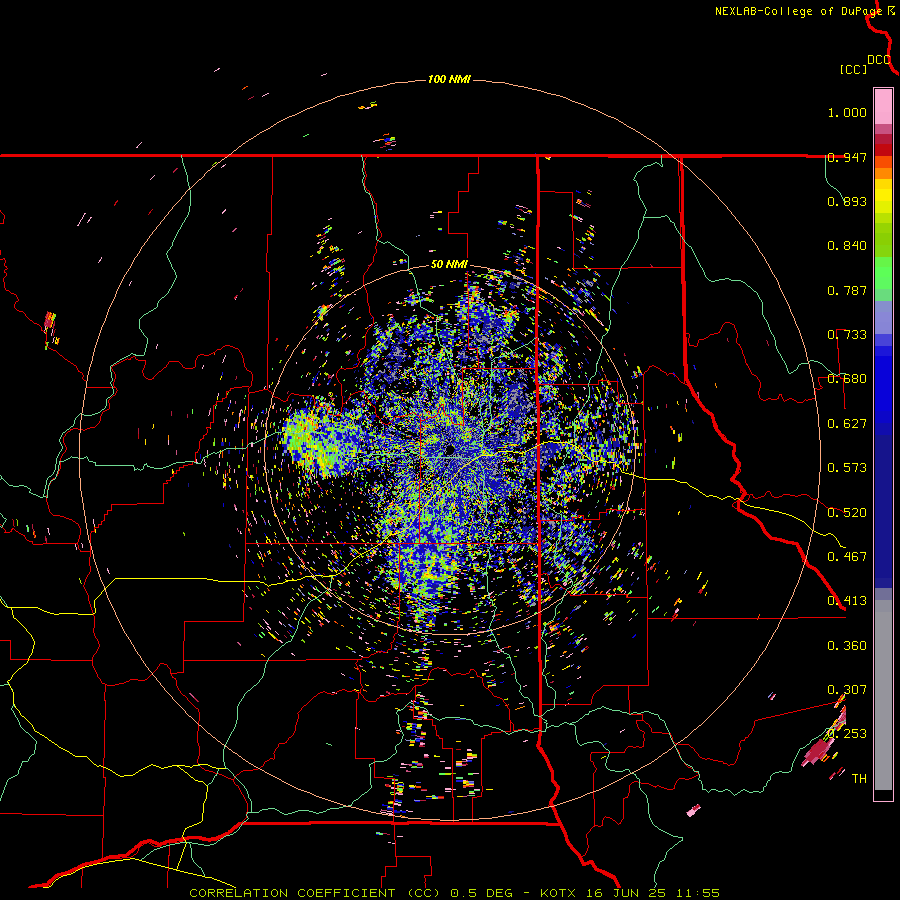Select the 0.467 legend value

click(847, 557)
